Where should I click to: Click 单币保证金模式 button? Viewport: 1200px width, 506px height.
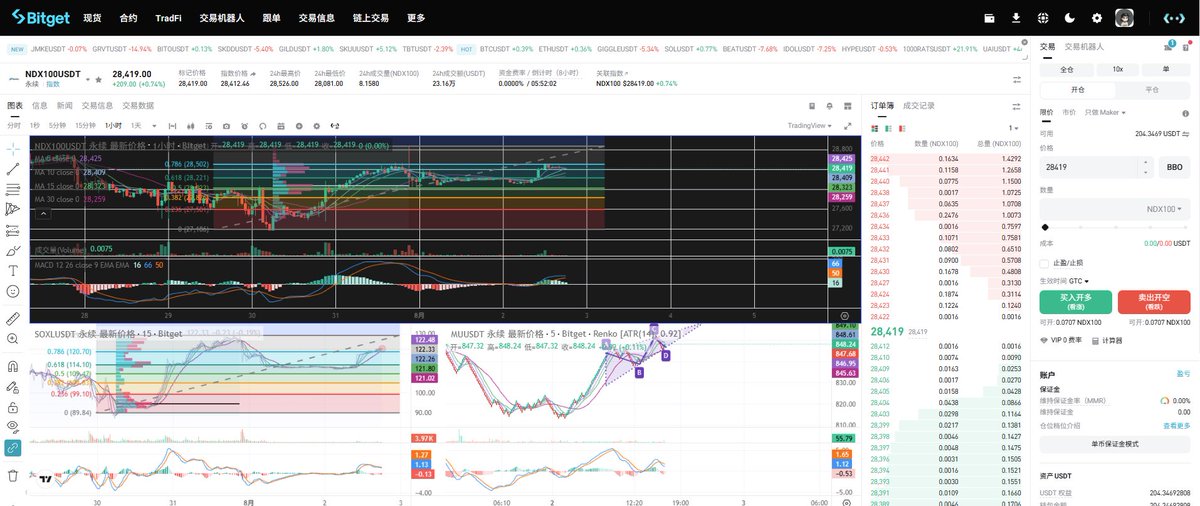1115,444
